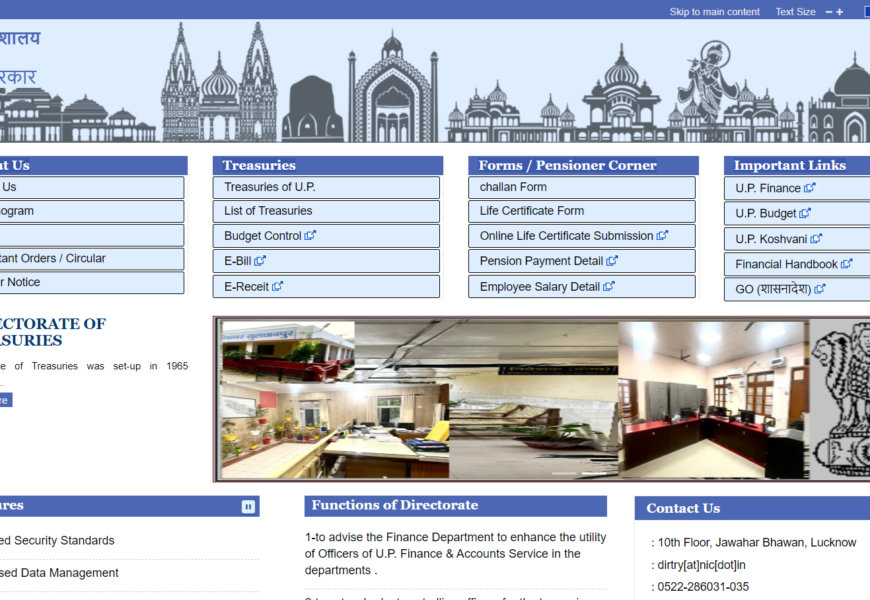Image resolution: width=870 pixels, height=600 pixels.
Task: Open the challan Form link
Action: 513,187
